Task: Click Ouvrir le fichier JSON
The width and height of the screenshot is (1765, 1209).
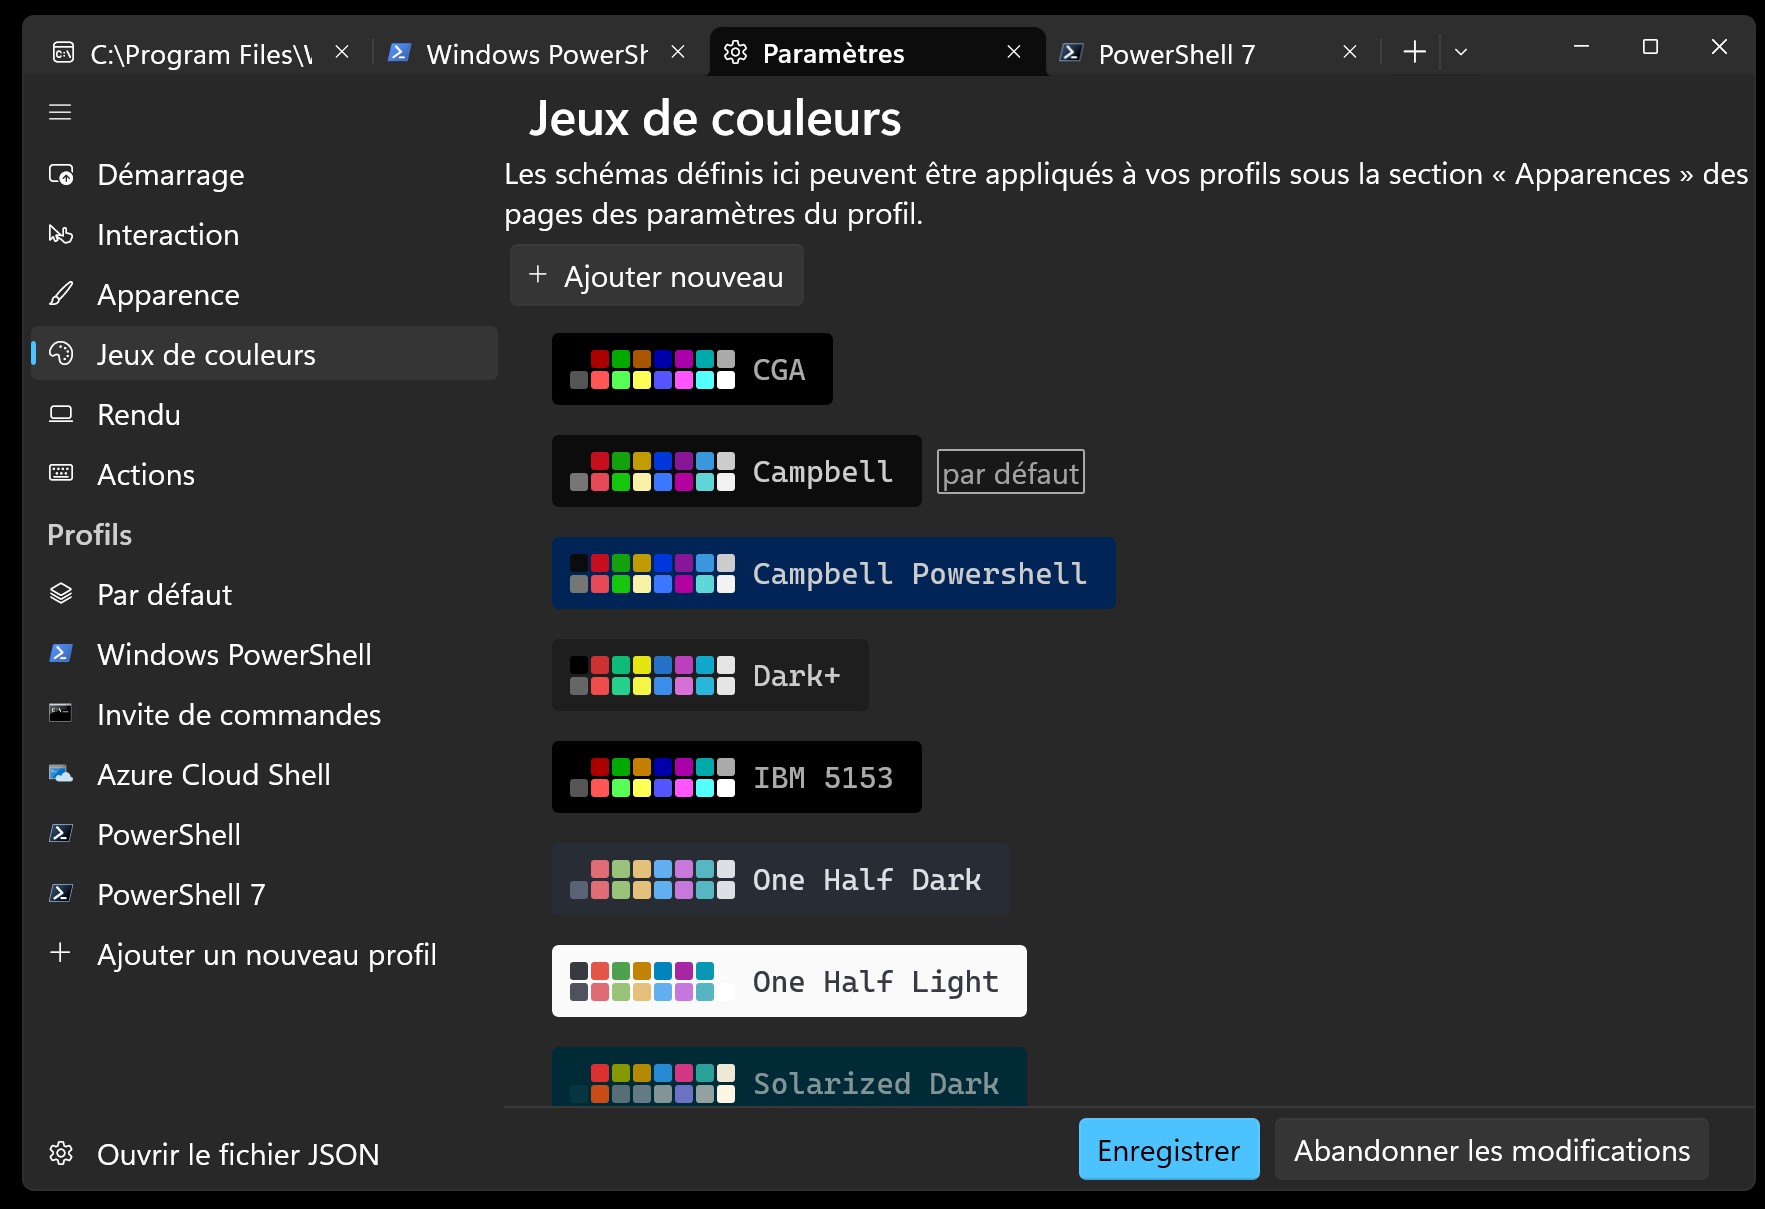Action: click(x=264, y=1155)
